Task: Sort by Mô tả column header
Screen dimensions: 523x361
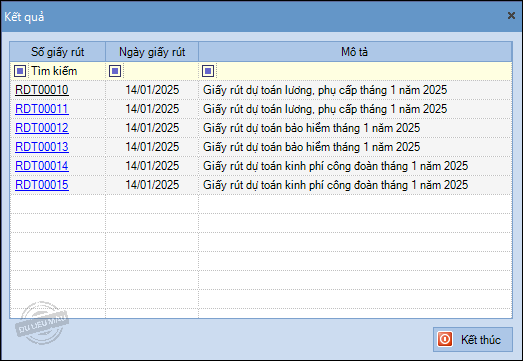Action: (355, 52)
